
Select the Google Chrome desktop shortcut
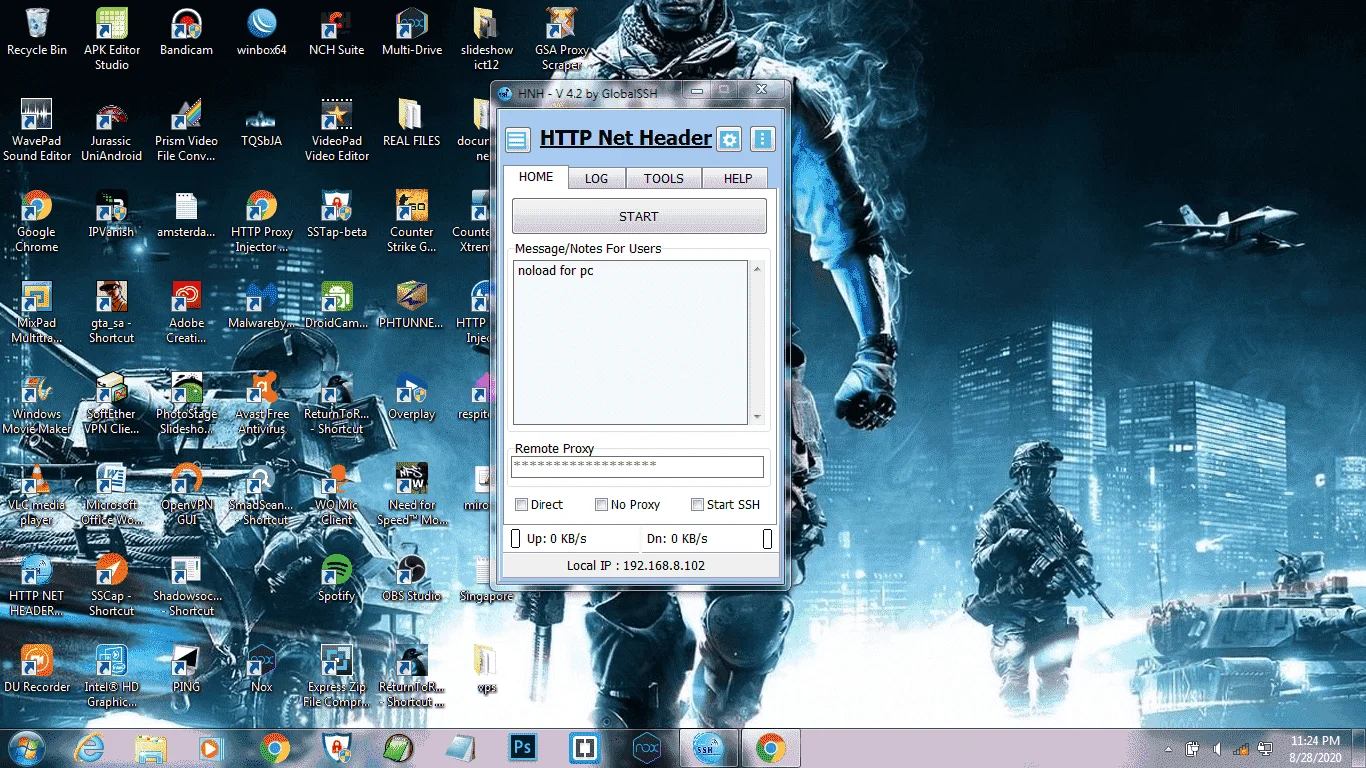37,220
